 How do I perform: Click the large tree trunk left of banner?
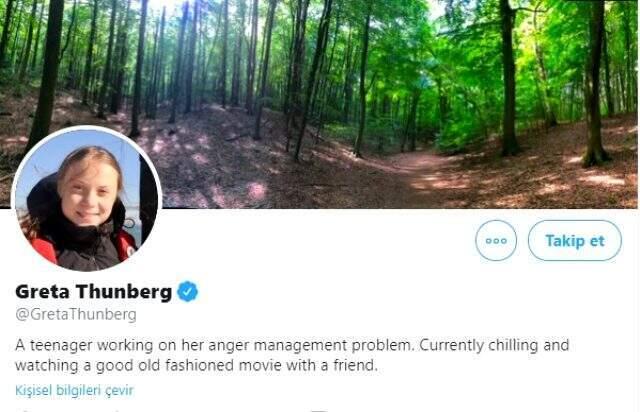coord(47,73)
